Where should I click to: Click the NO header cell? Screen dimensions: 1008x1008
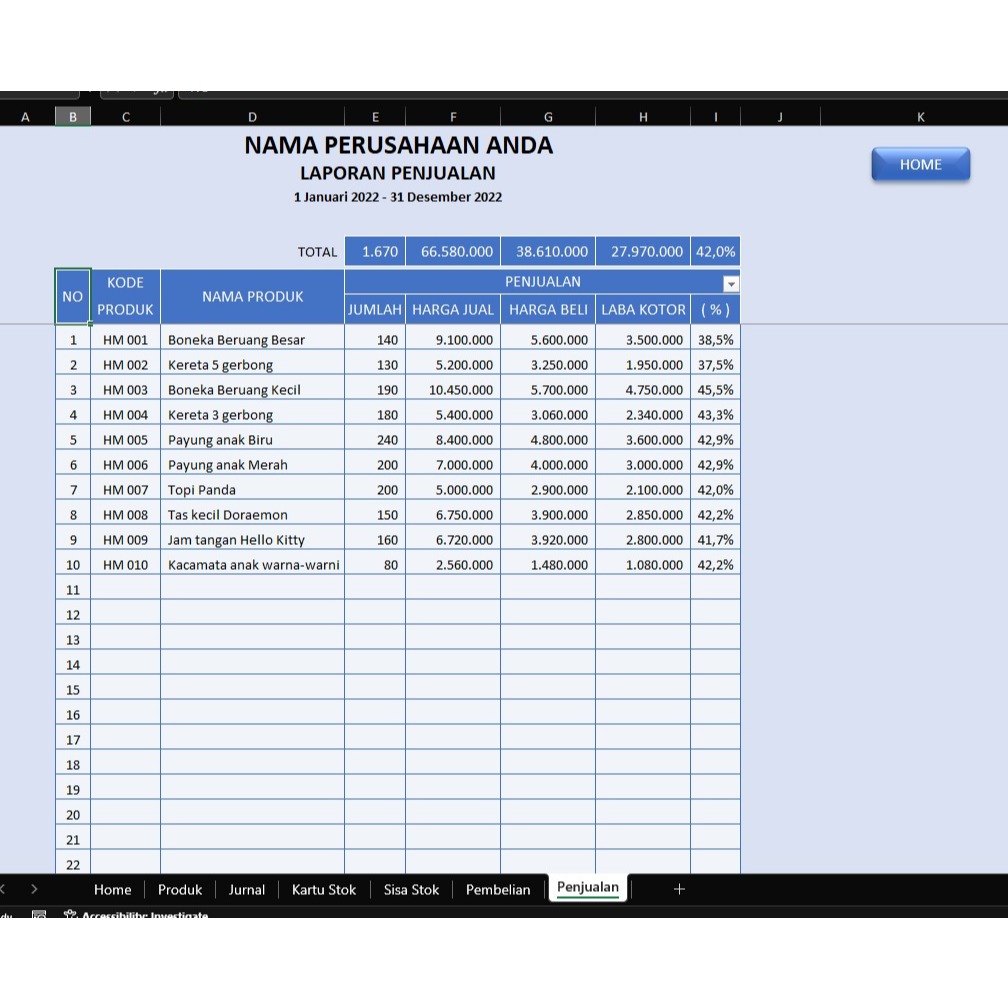[73, 296]
